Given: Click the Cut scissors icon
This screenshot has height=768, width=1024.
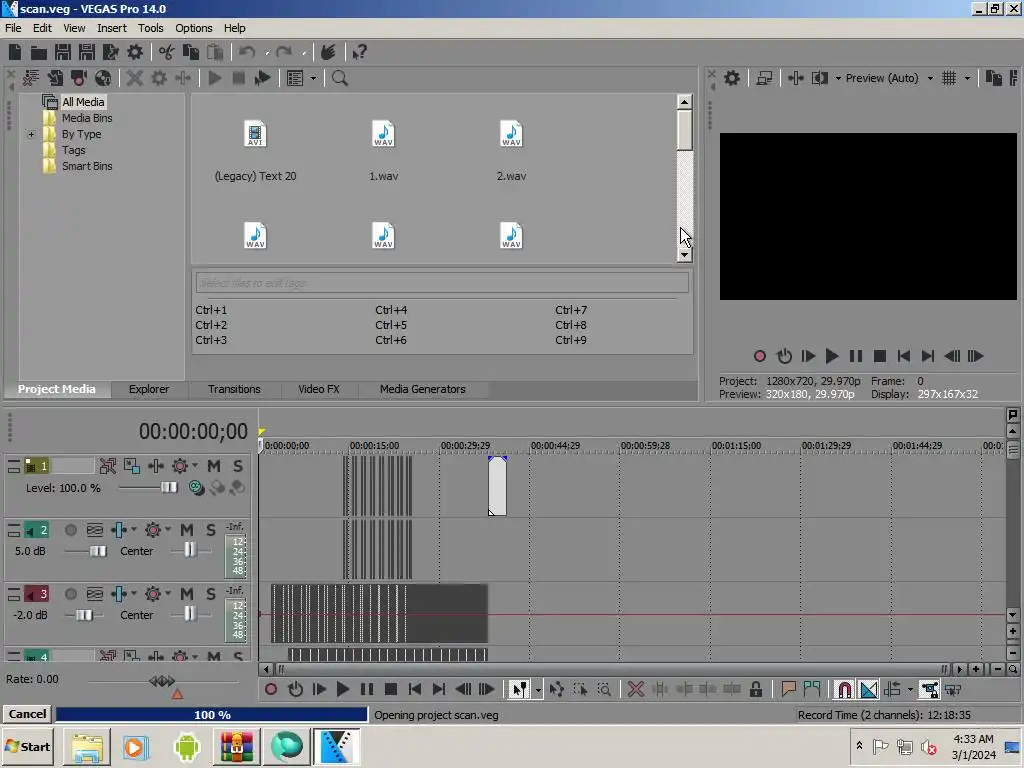Looking at the screenshot, I should (x=167, y=52).
